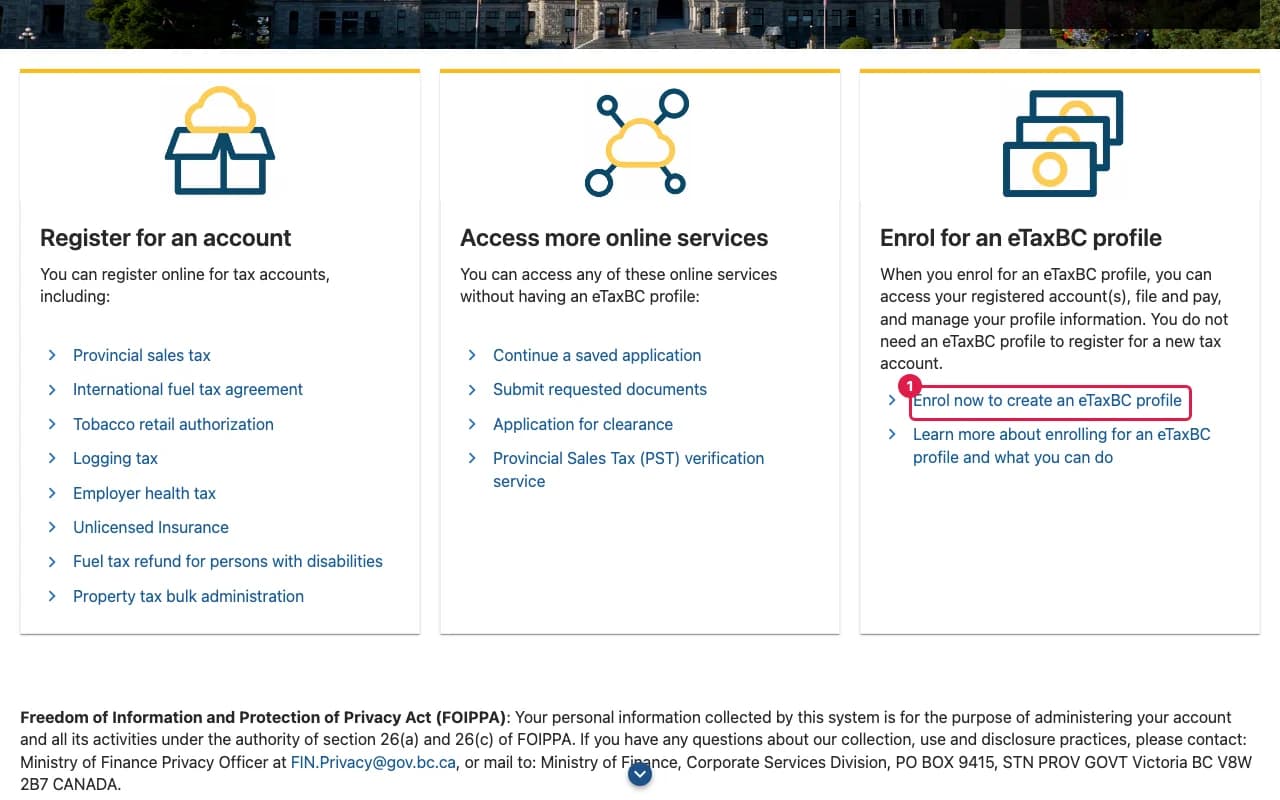Open Property tax bulk administration link
1280x800 pixels.
188,596
